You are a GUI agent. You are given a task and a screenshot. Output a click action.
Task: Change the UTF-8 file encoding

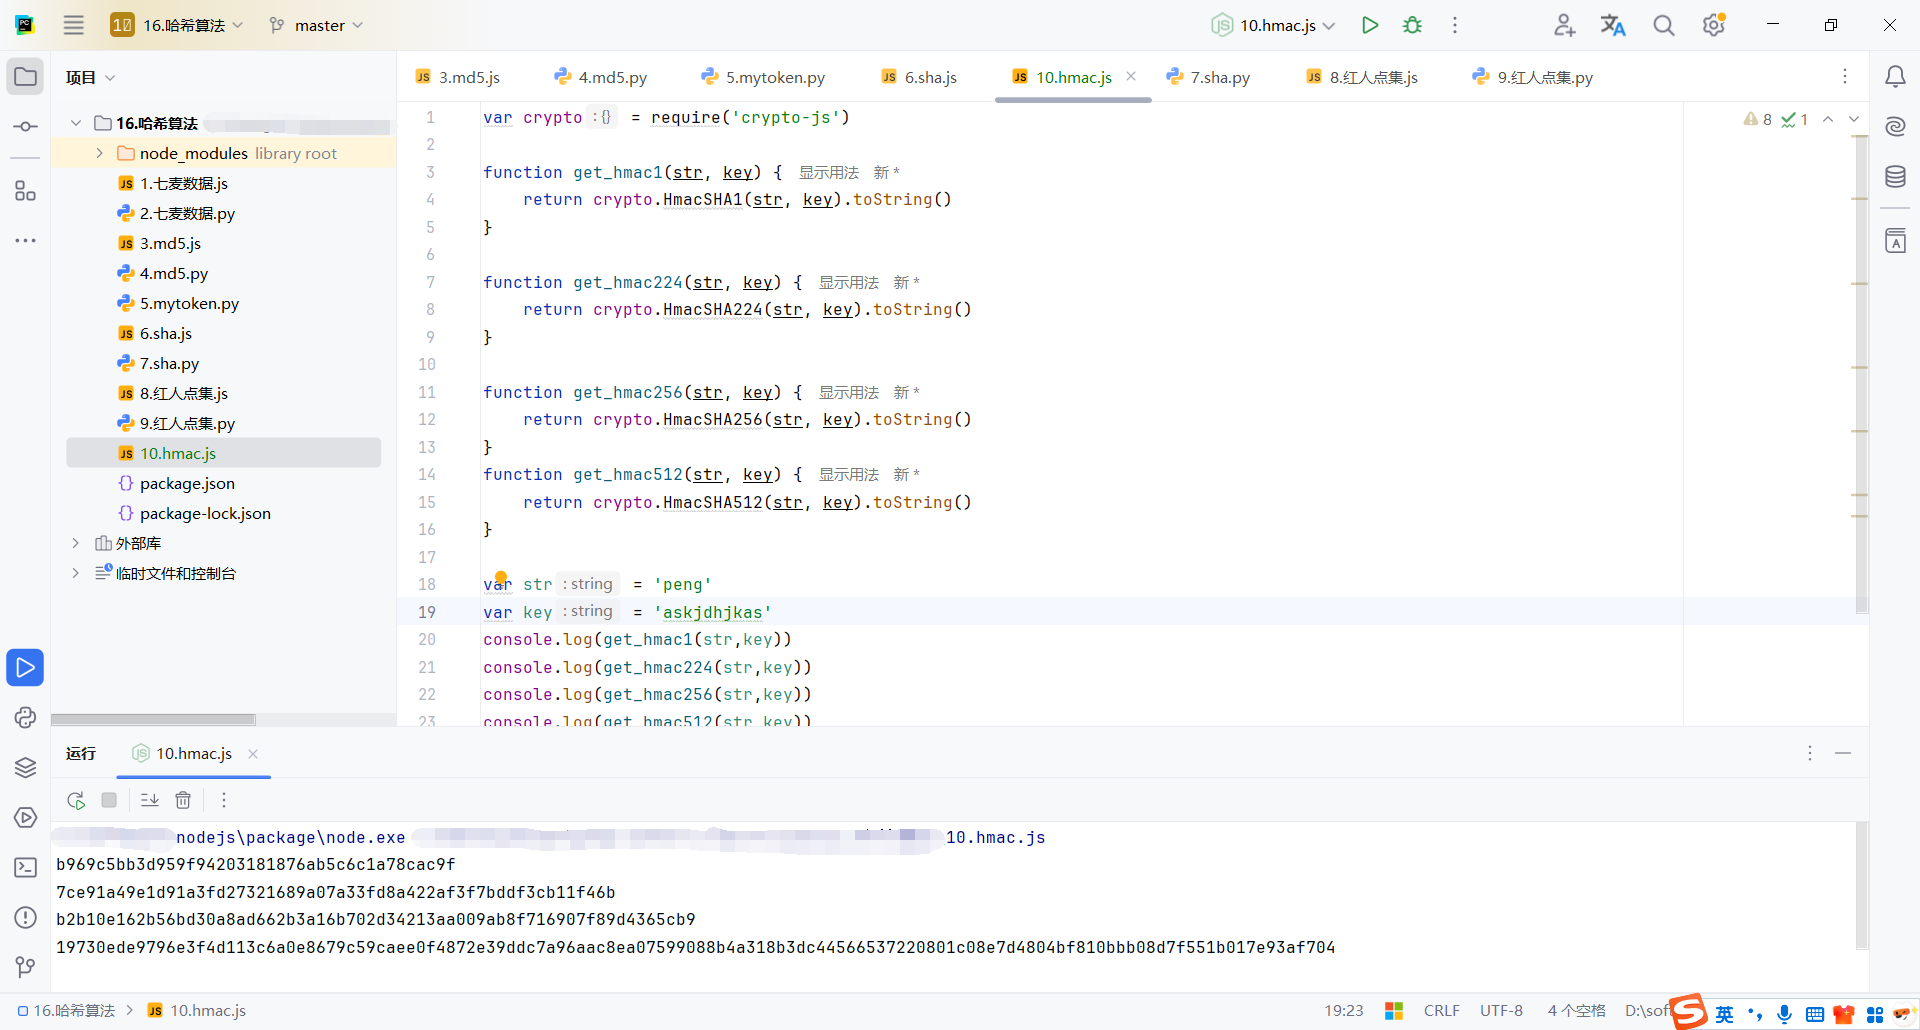[x=1501, y=1011]
